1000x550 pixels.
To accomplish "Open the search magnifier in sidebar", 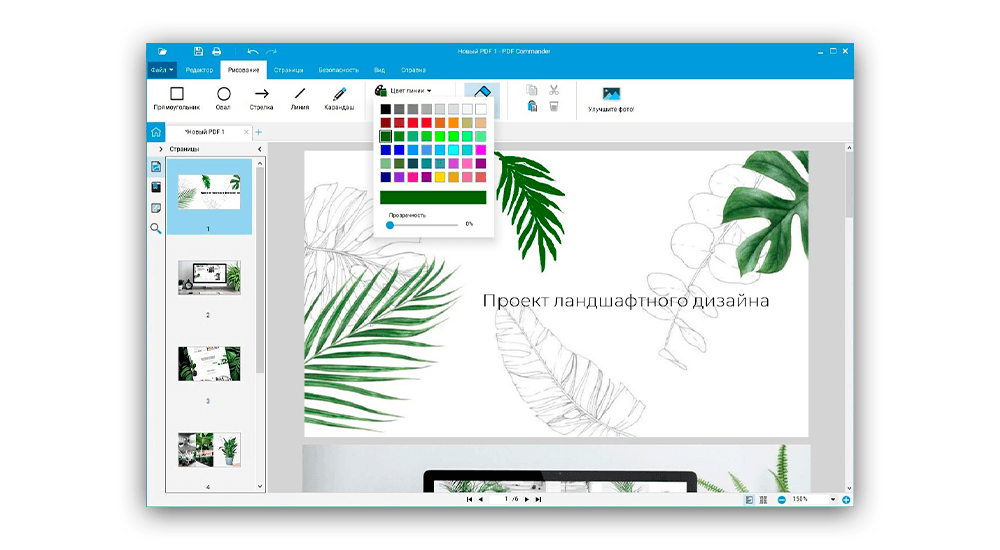I will click(156, 229).
